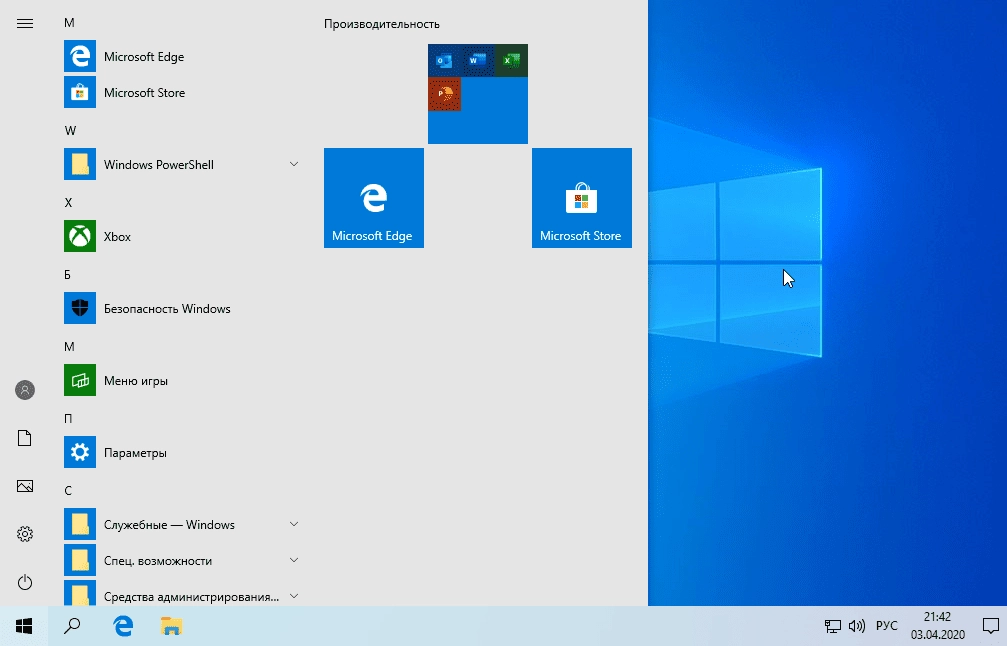The height and width of the screenshot is (646, 1007).
Task: Launch Edge from the taskbar
Action: coord(123,626)
